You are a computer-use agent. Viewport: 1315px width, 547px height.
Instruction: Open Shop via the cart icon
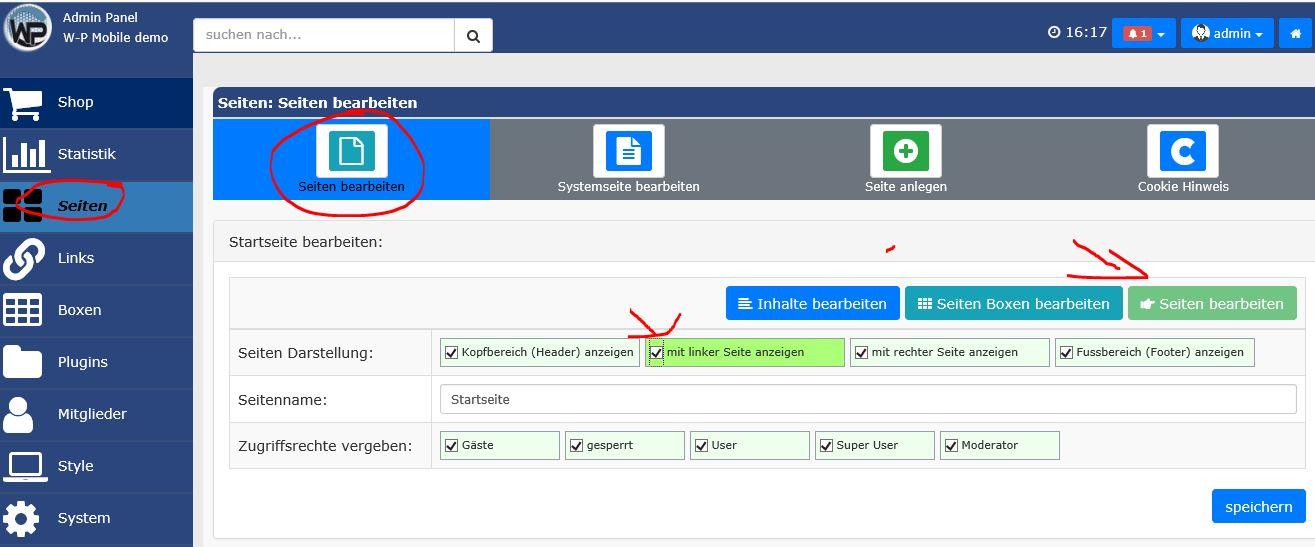23,102
